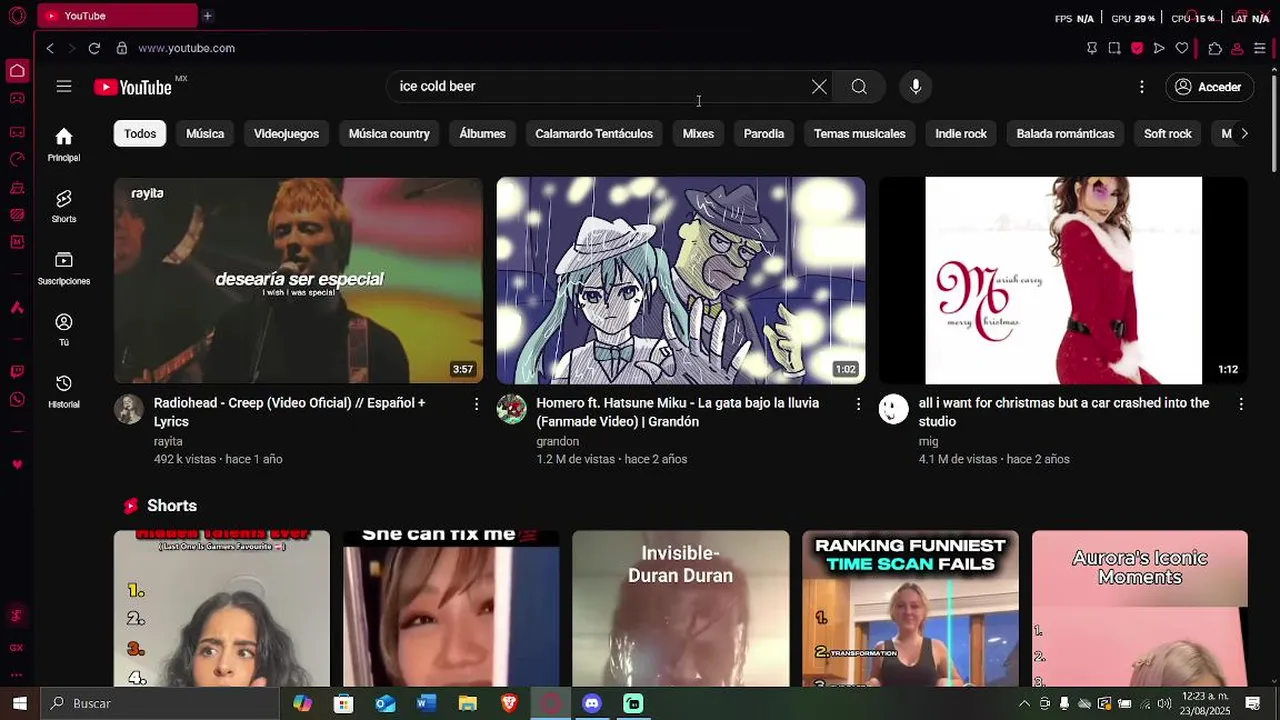Open WhatsApp in the Opera sidebar
This screenshot has height=720, width=1280.
(x=17, y=400)
